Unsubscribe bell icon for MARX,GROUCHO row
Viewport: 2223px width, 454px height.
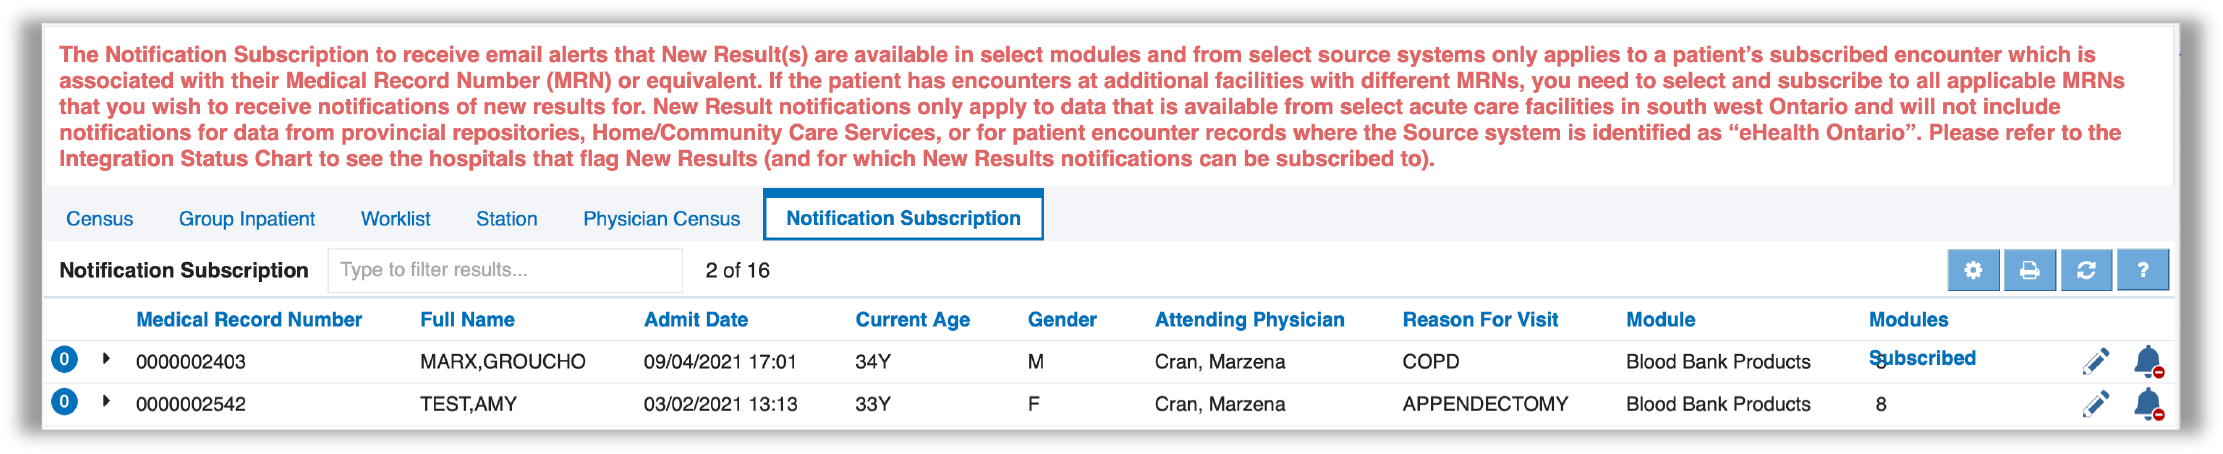(x=2148, y=361)
